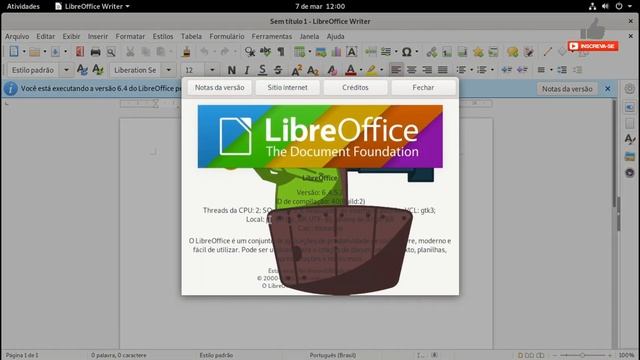
Task: Toggle Strikethrough formatting
Action: [278, 70]
